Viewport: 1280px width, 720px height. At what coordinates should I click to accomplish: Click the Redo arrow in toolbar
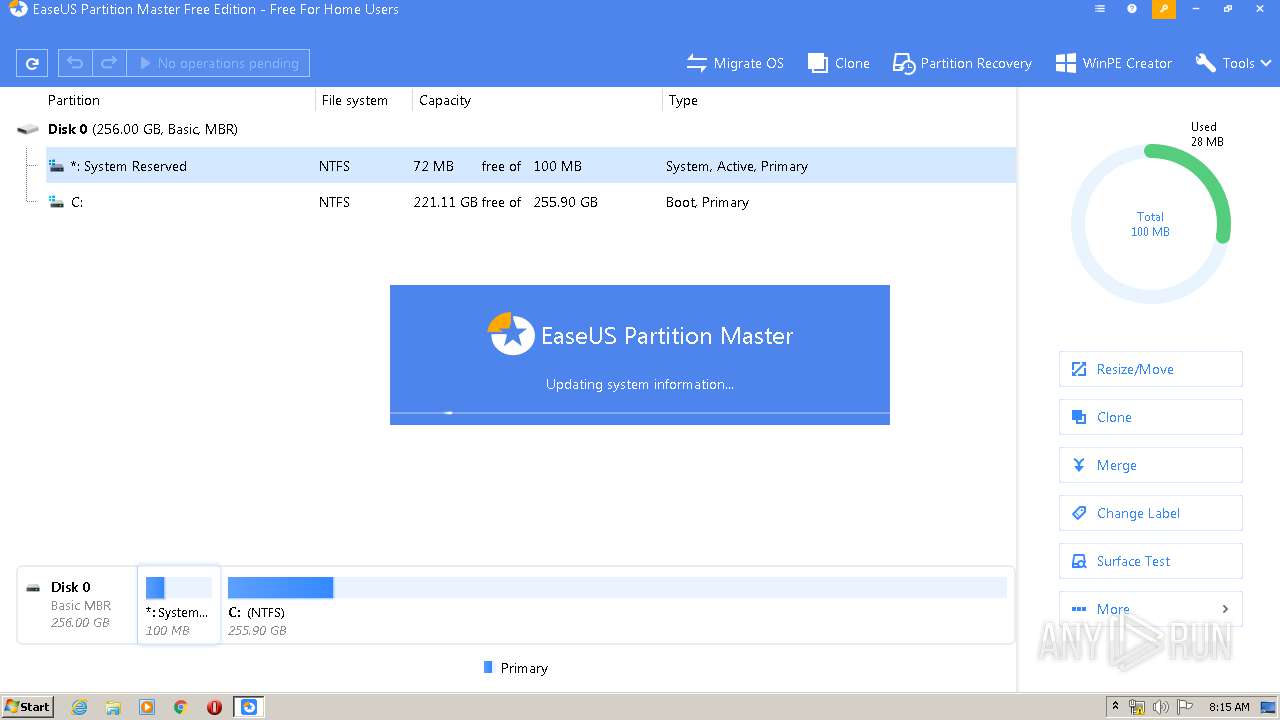pos(109,63)
